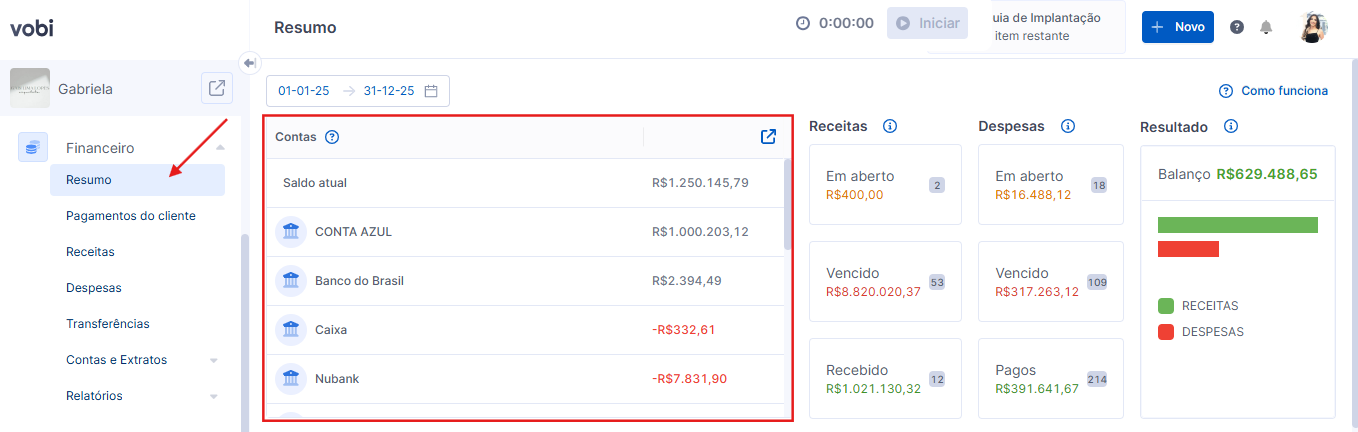Click Contas help info icon
The width and height of the screenshot is (1358, 432).
(x=332, y=137)
